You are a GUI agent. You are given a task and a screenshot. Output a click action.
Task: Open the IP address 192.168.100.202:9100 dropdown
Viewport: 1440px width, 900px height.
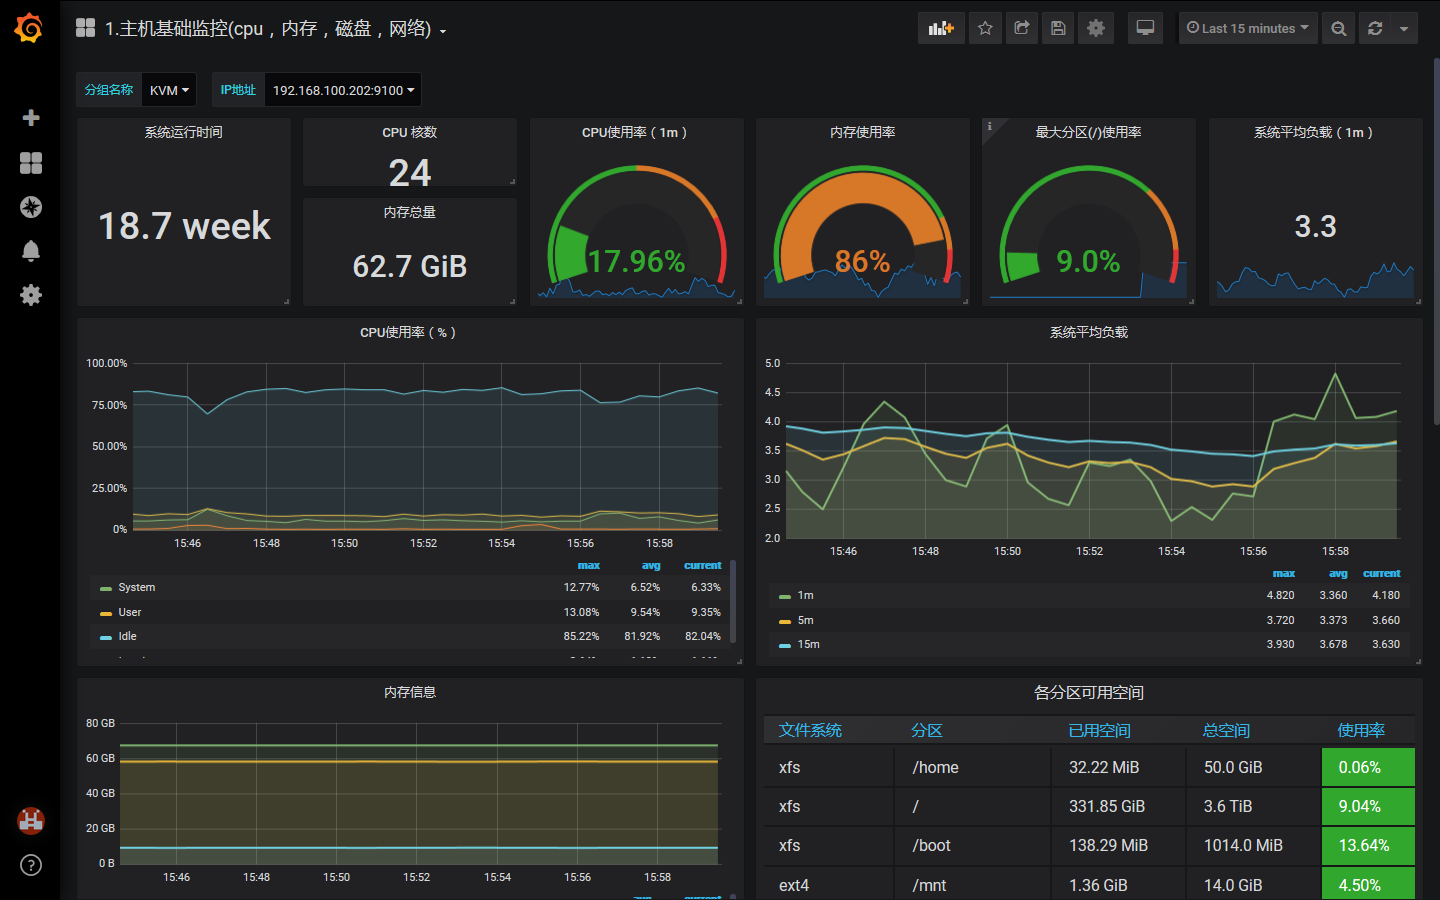pos(343,90)
